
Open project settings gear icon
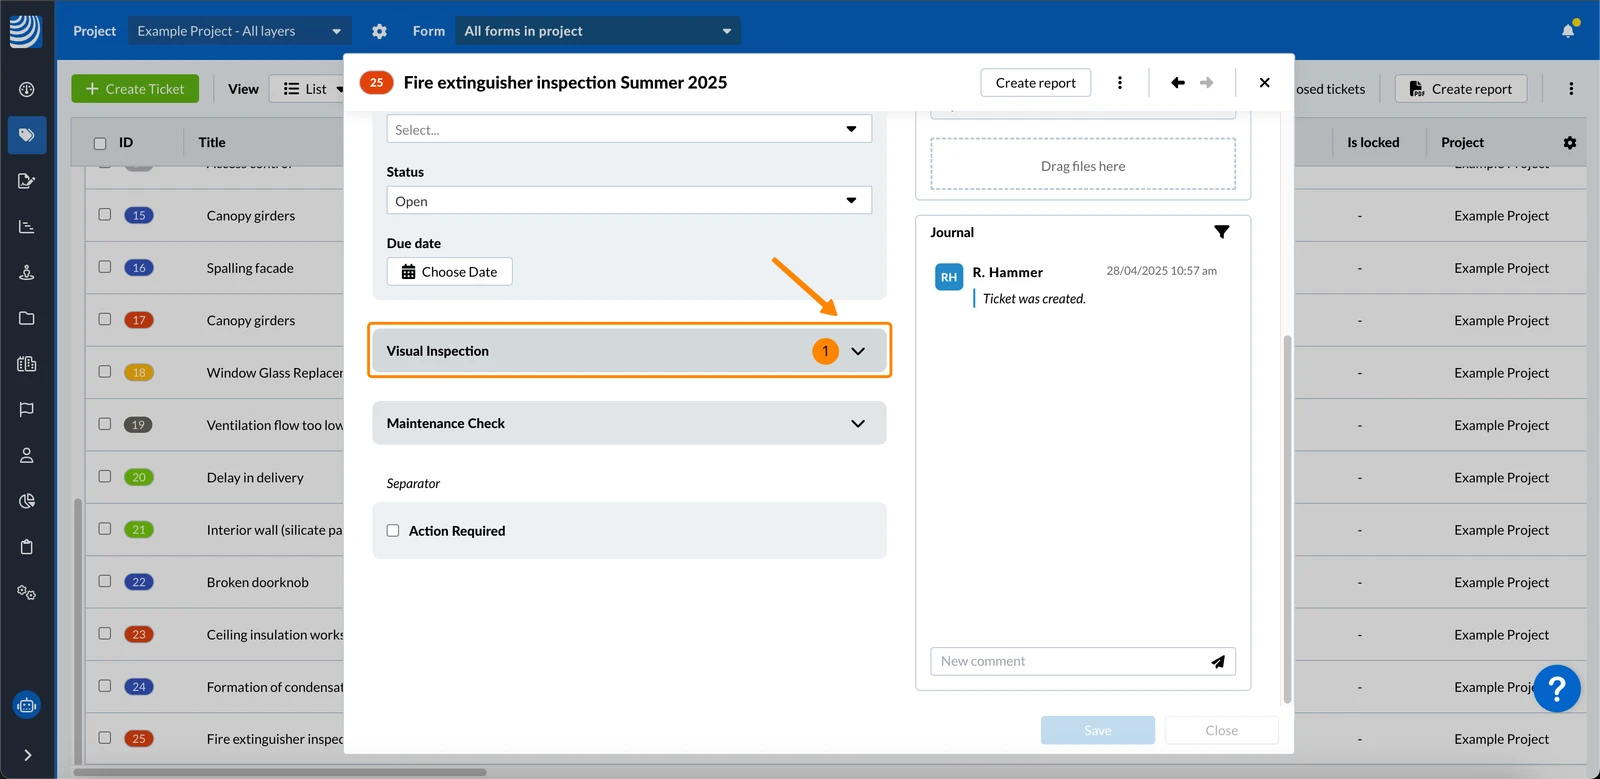[x=379, y=31]
